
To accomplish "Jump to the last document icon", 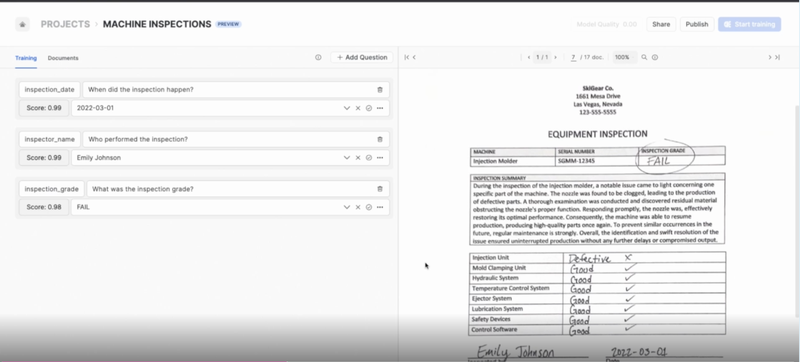I will pyautogui.click(x=778, y=58).
